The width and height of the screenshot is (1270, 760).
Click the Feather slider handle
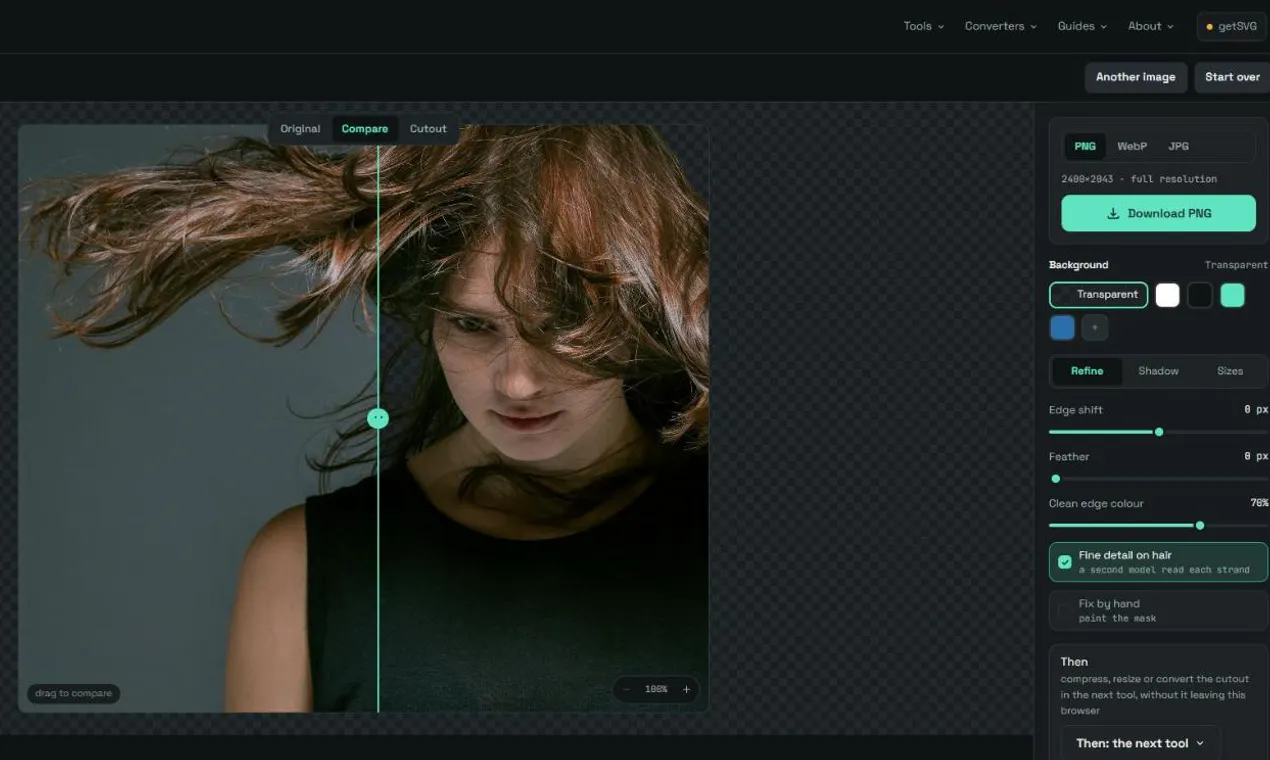tap(1055, 479)
